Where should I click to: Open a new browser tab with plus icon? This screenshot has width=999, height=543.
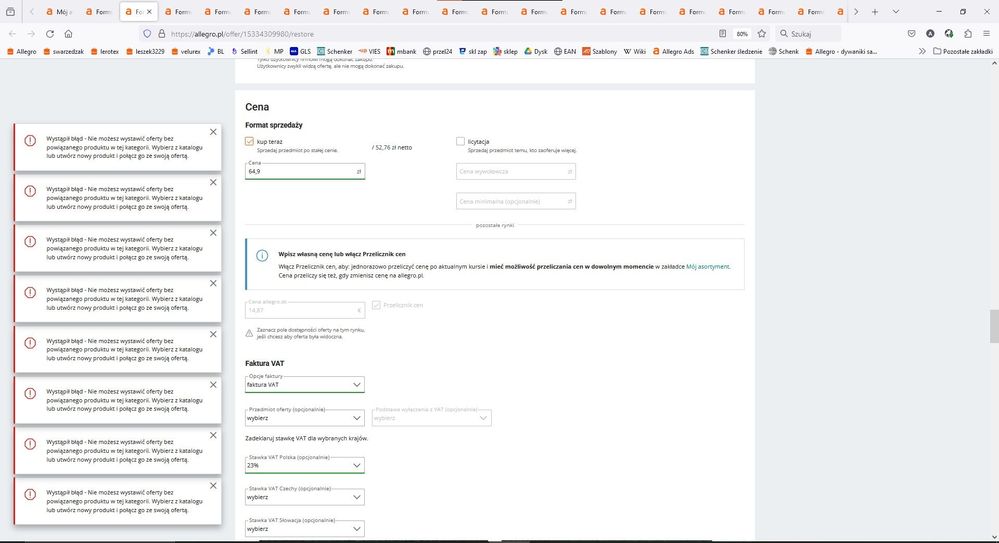(x=875, y=12)
